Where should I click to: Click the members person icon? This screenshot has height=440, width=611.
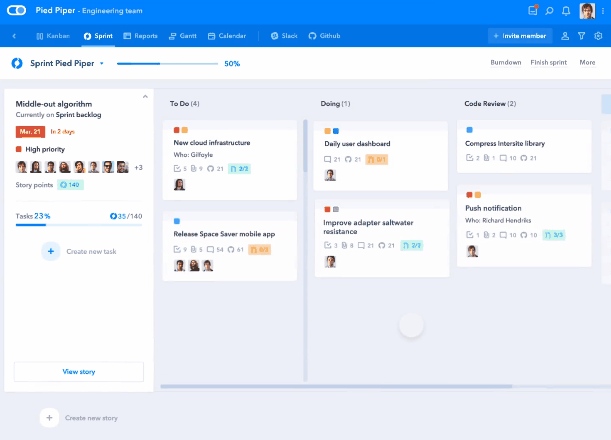(x=565, y=36)
